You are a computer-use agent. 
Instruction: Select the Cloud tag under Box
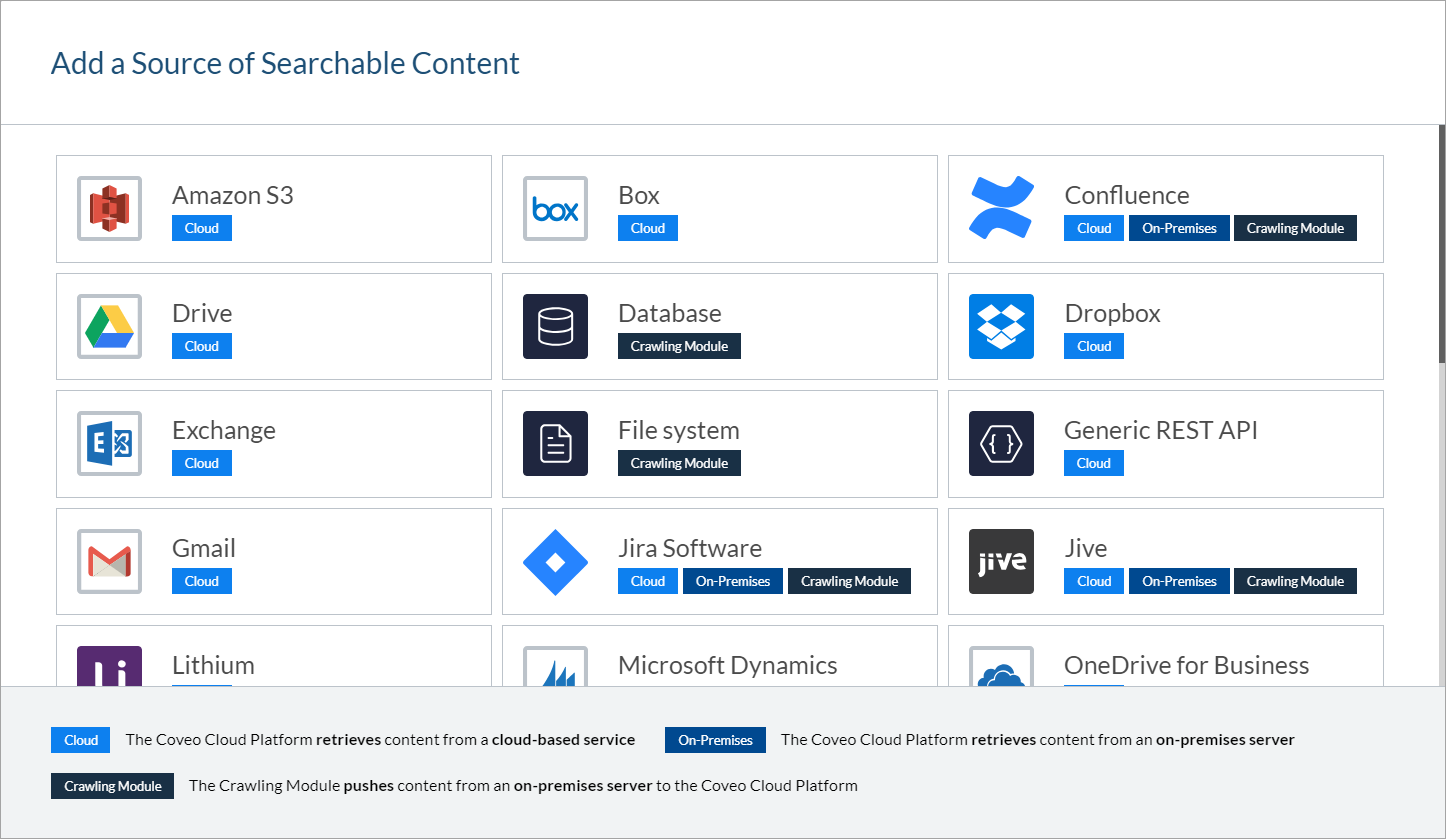(648, 228)
